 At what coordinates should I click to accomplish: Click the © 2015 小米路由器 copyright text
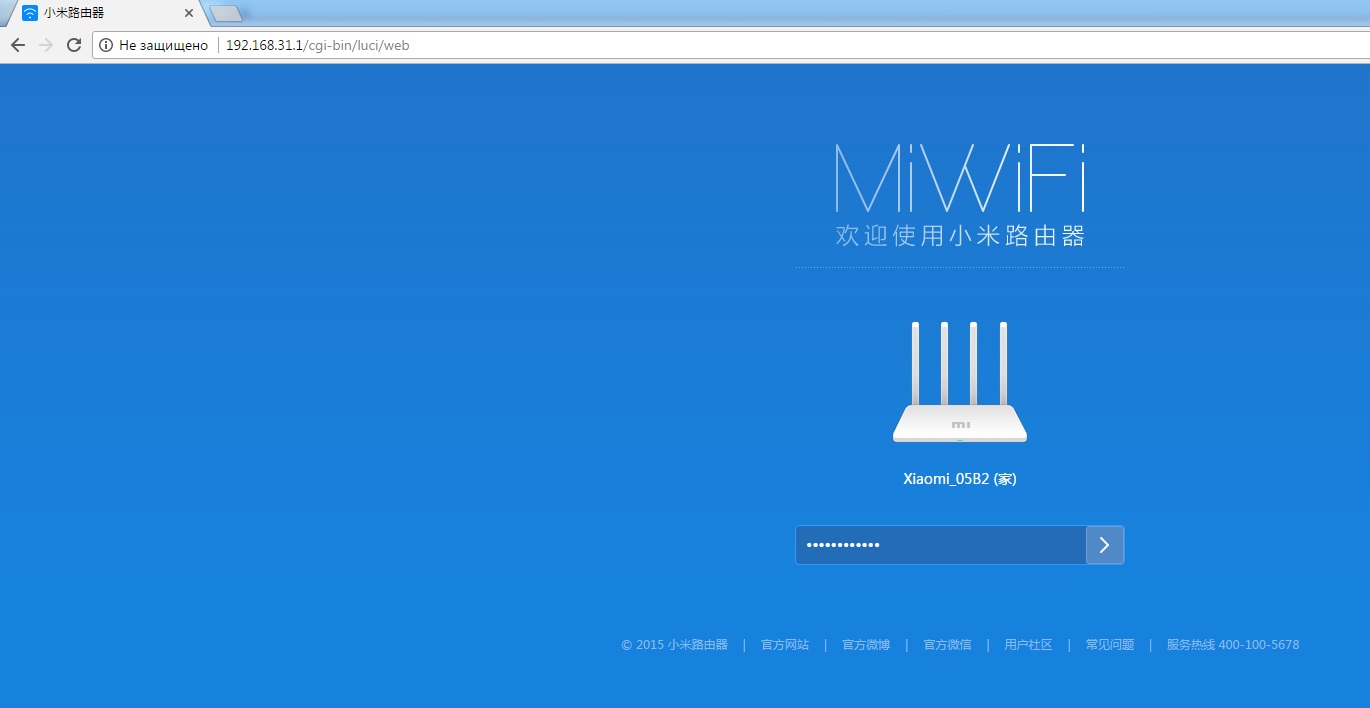click(675, 645)
